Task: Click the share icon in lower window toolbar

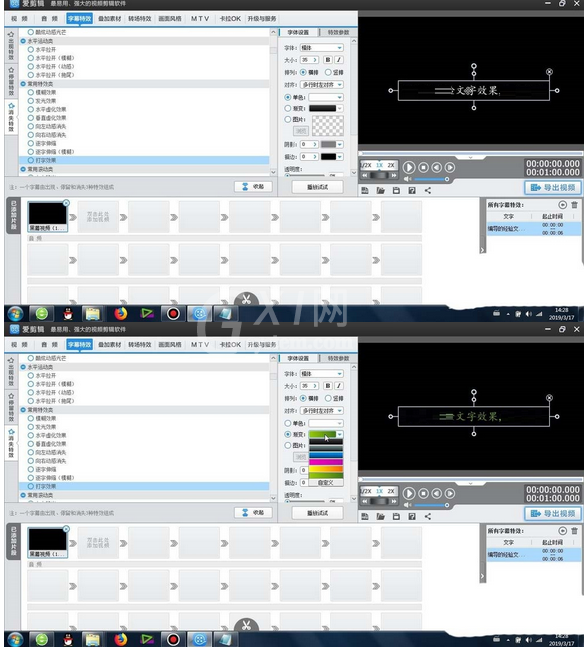Action: point(428,516)
